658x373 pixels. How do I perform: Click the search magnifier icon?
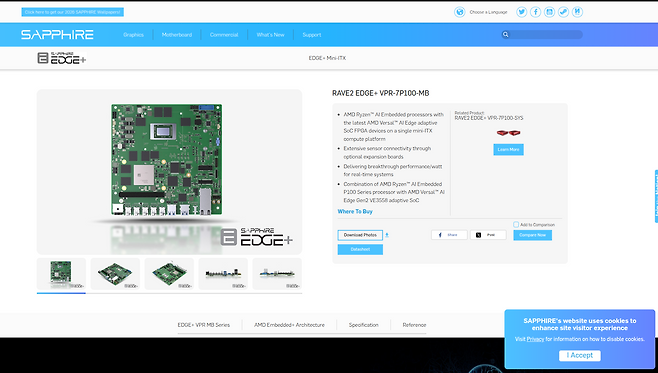pyautogui.click(x=506, y=35)
